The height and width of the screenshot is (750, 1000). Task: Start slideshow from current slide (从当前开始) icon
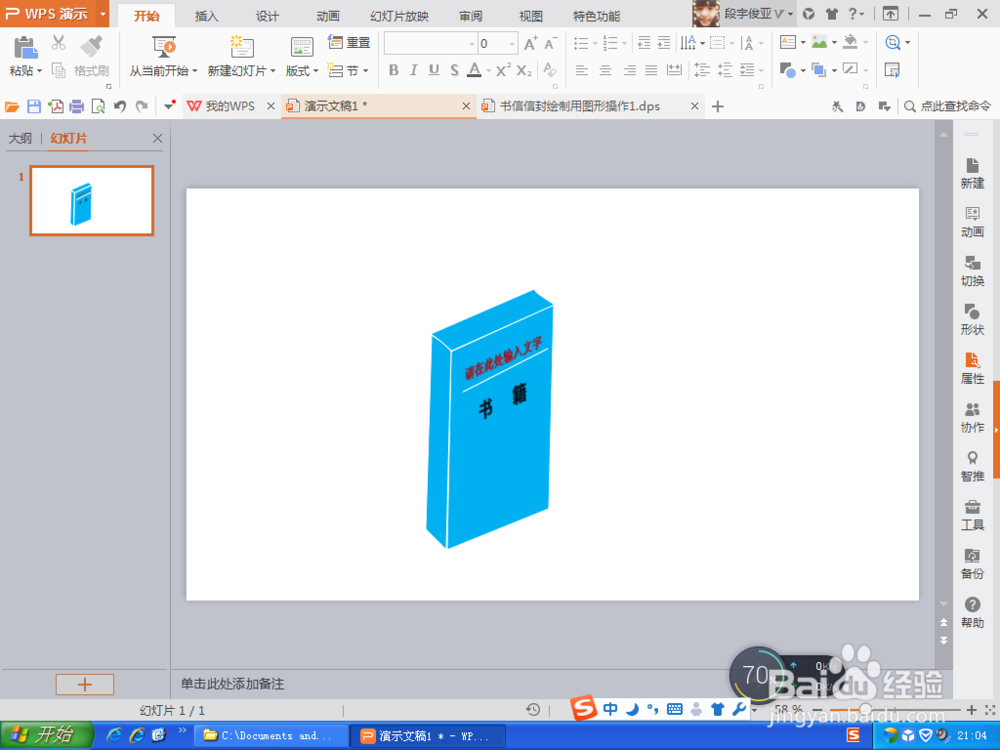coord(164,47)
